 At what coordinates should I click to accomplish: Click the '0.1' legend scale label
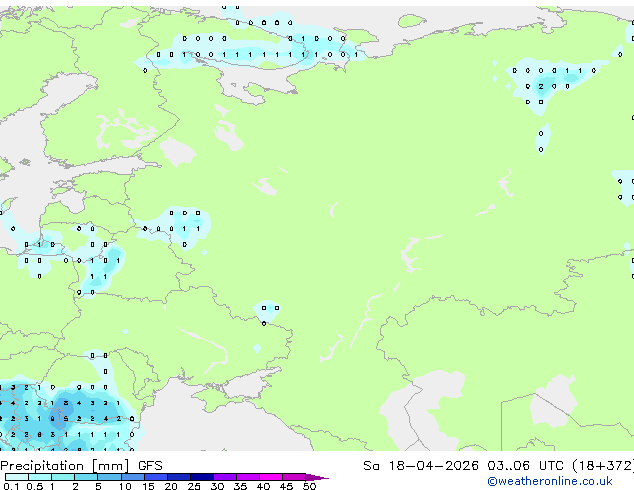[11, 486]
